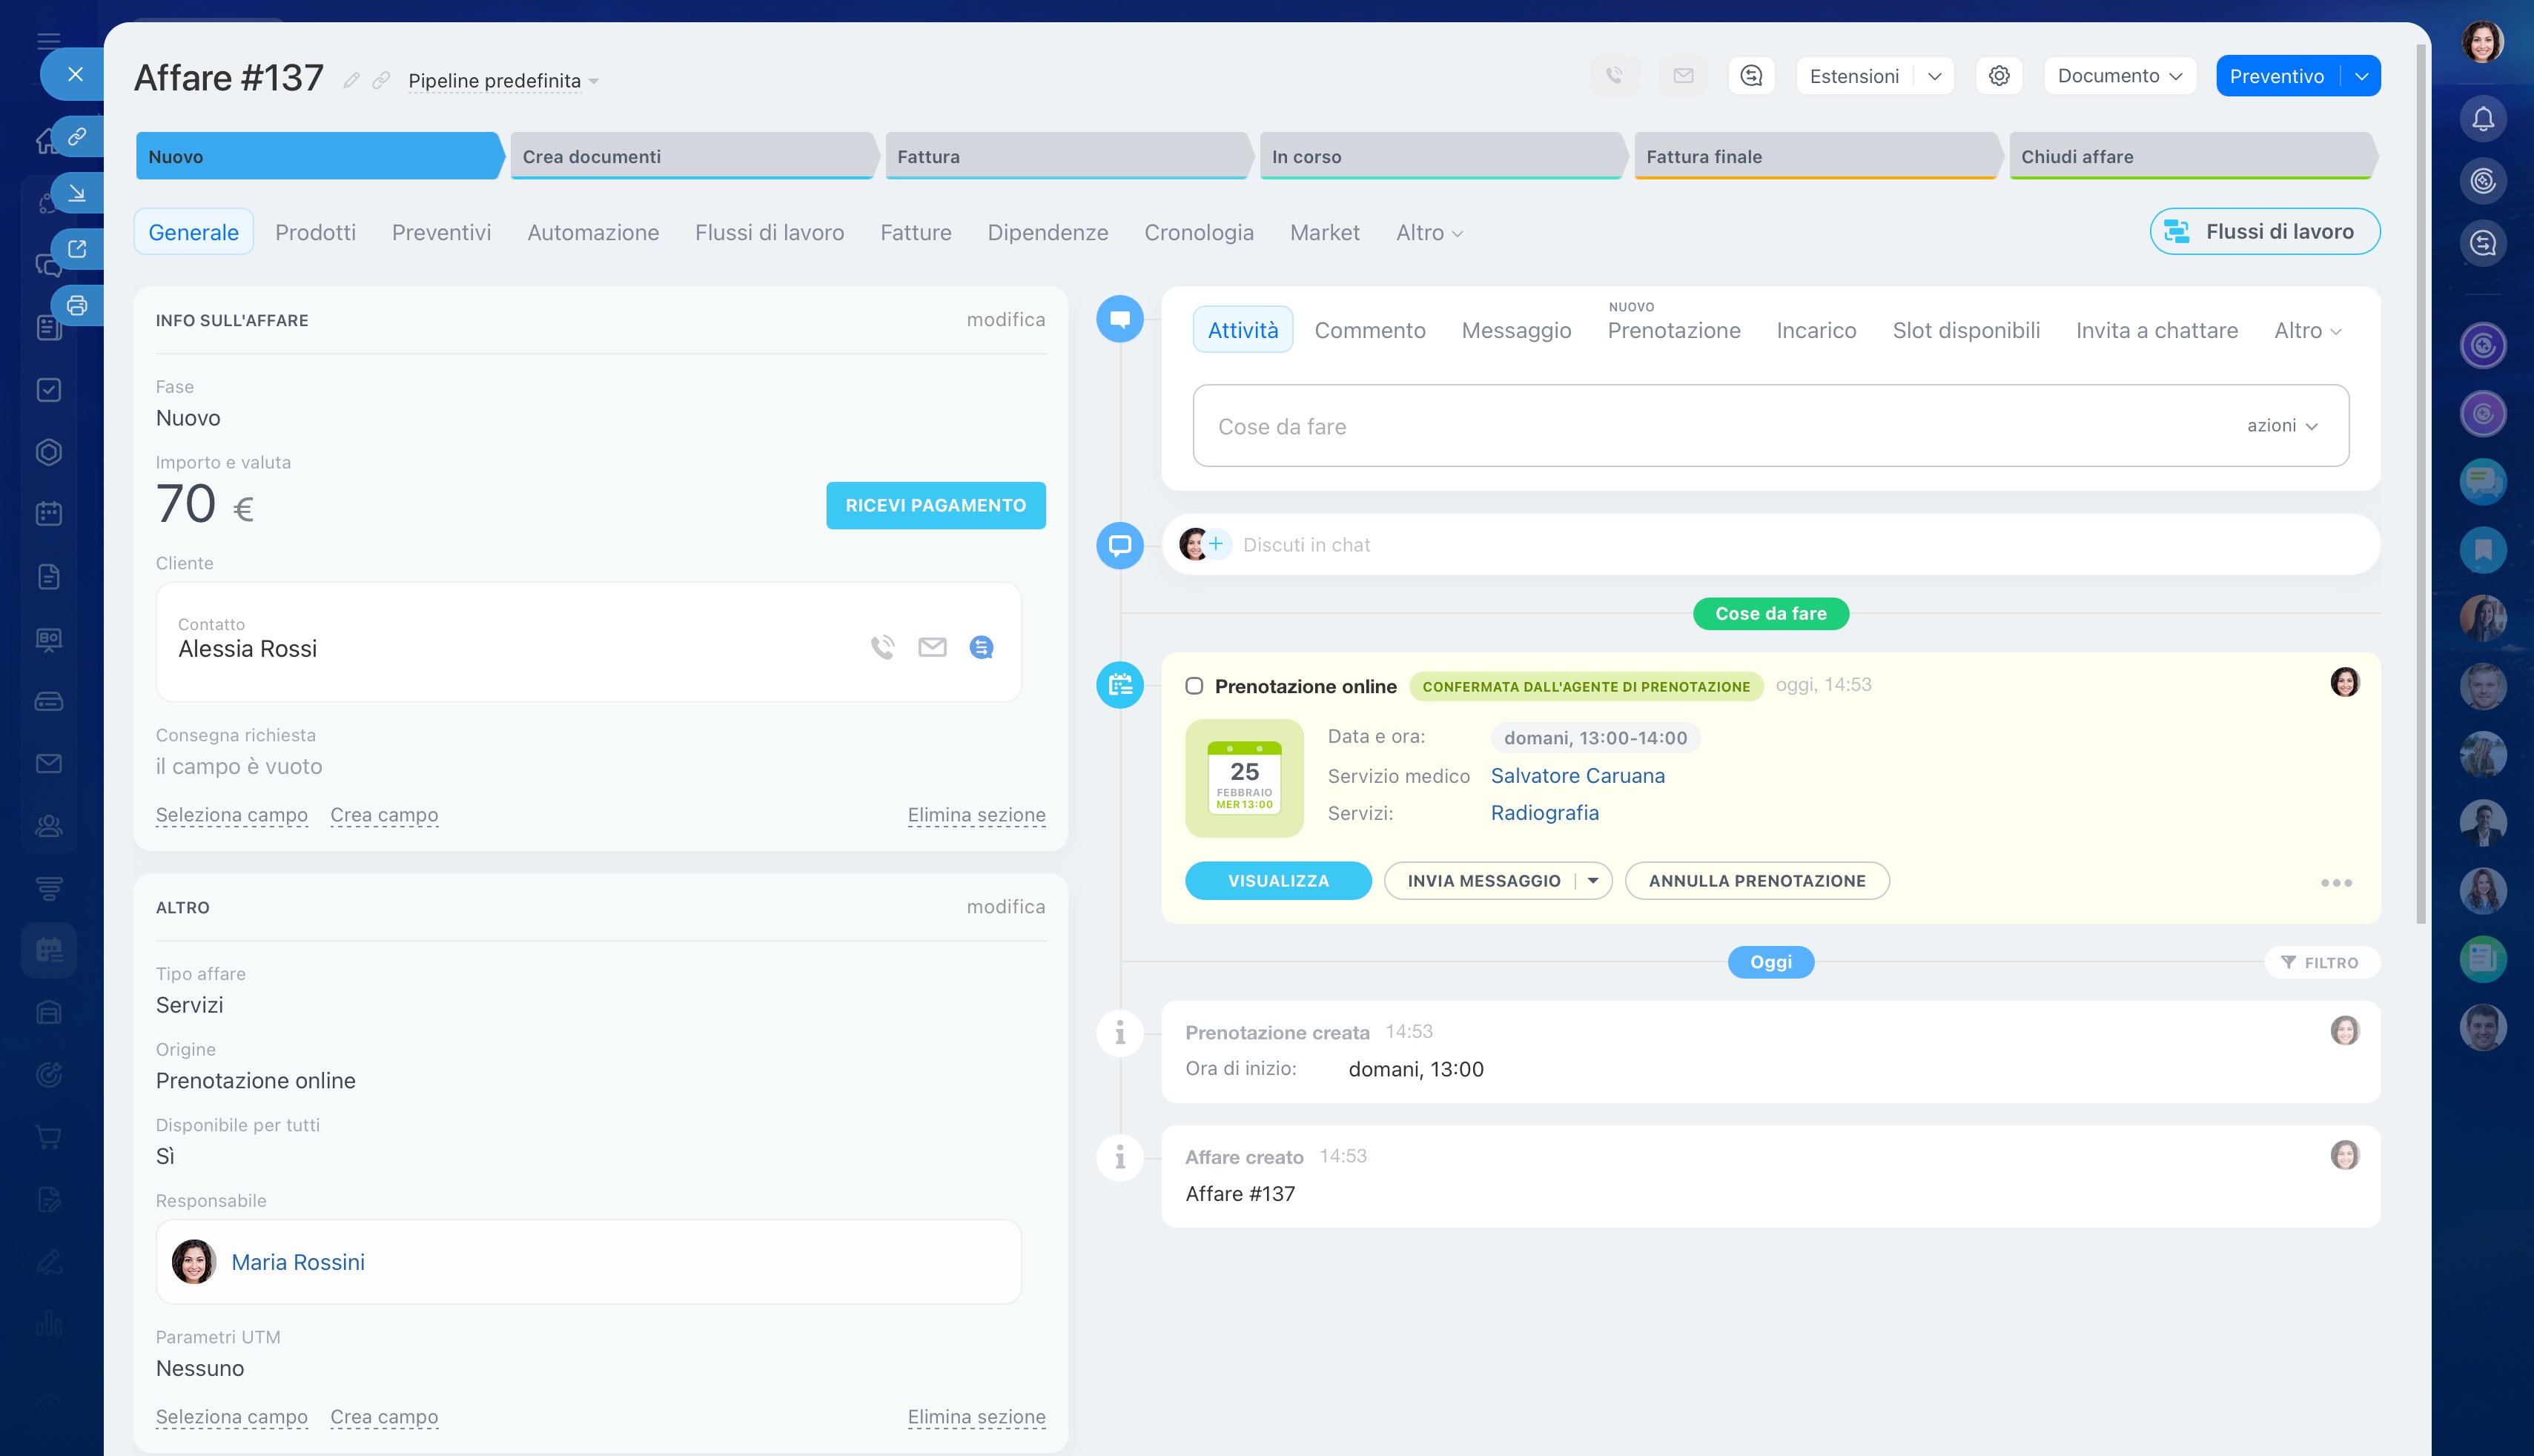Click the print icon on left panel
This screenshot has height=1456, width=2534.
click(77, 305)
